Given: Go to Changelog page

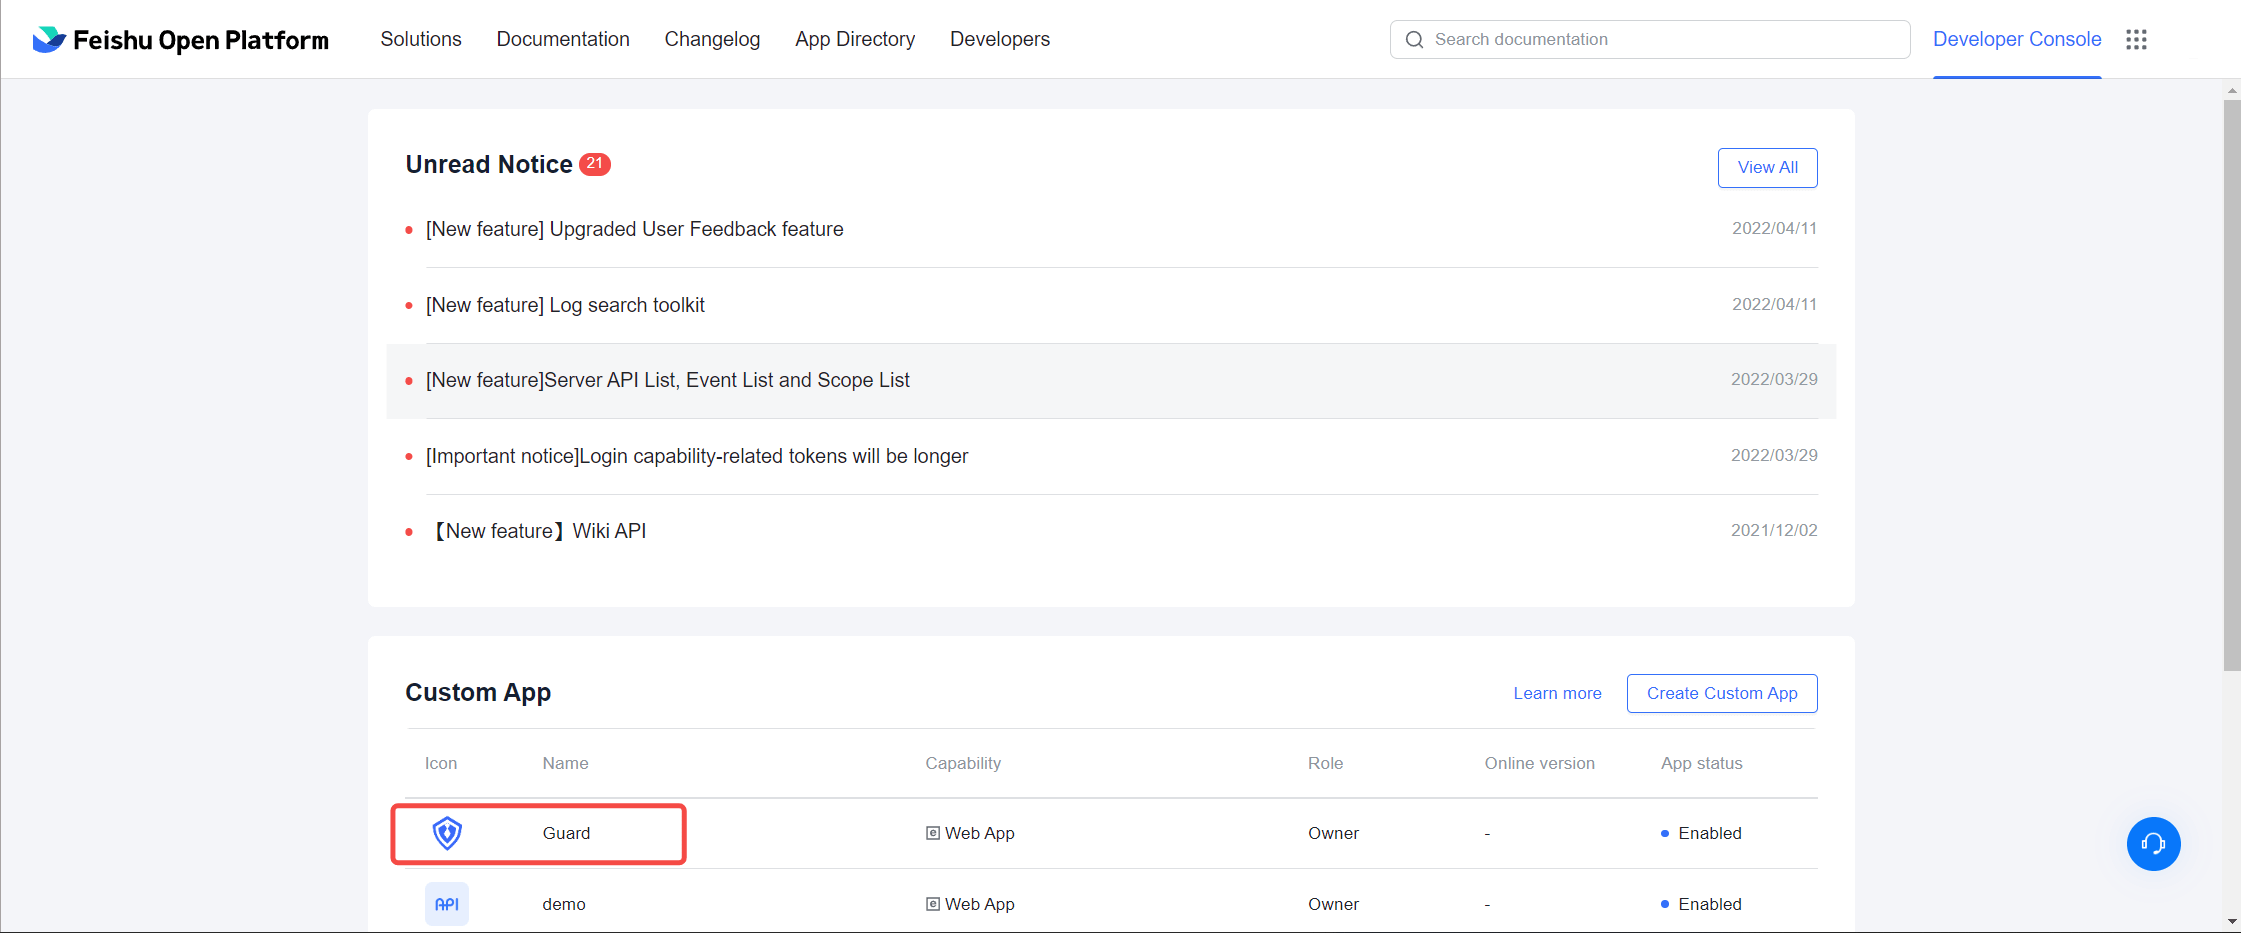Looking at the screenshot, I should pyautogui.click(x=712, y=39).
